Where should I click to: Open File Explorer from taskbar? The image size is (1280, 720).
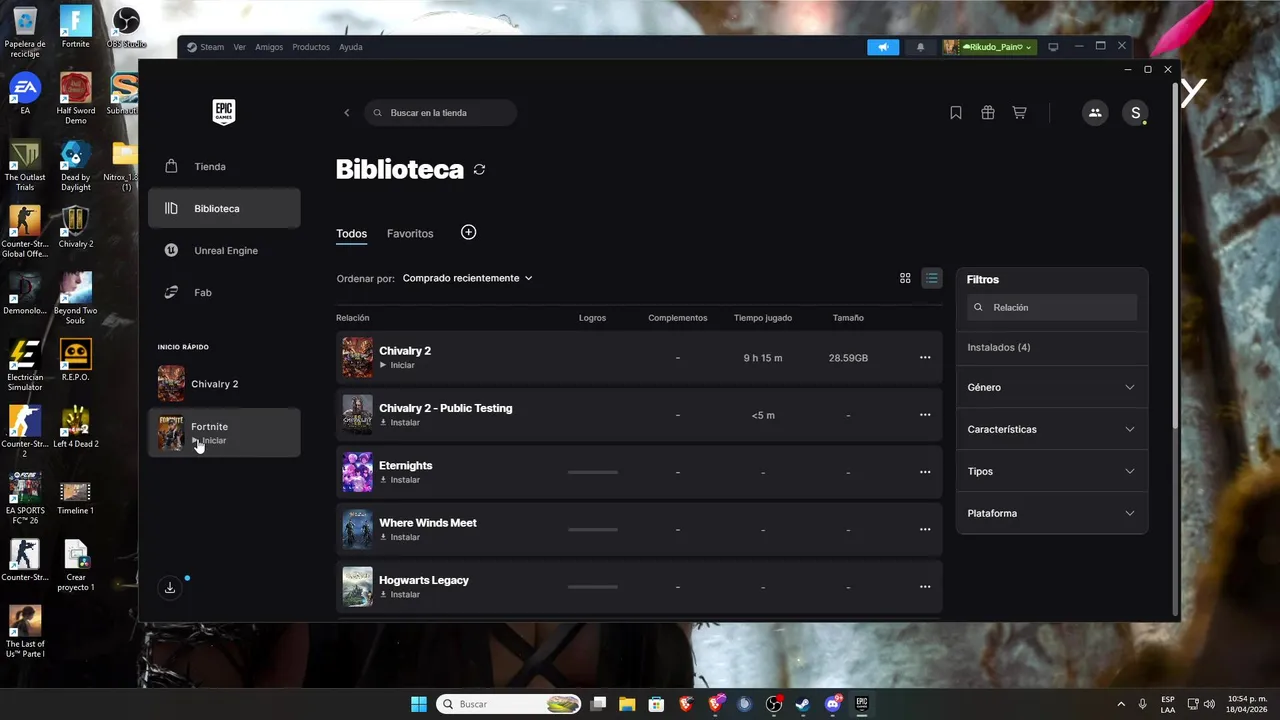(x=627, y=704)
